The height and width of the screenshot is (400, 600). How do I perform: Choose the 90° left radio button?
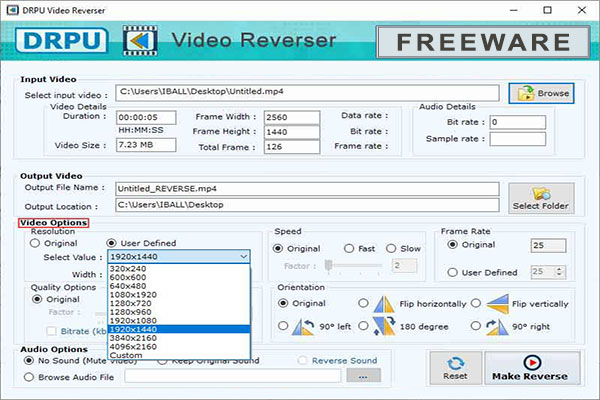pyautogui.click(x=283, y=326)
